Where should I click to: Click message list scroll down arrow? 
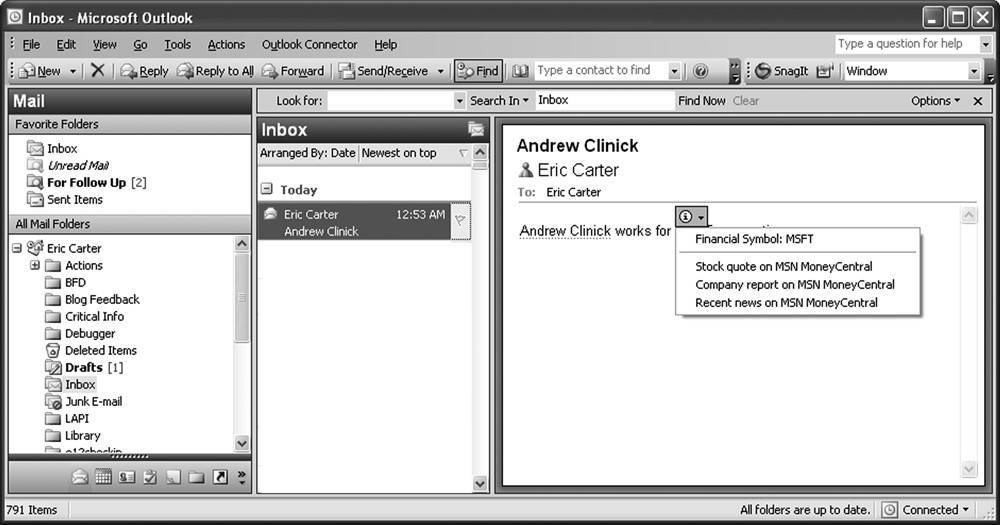click(x=480, y=484)
